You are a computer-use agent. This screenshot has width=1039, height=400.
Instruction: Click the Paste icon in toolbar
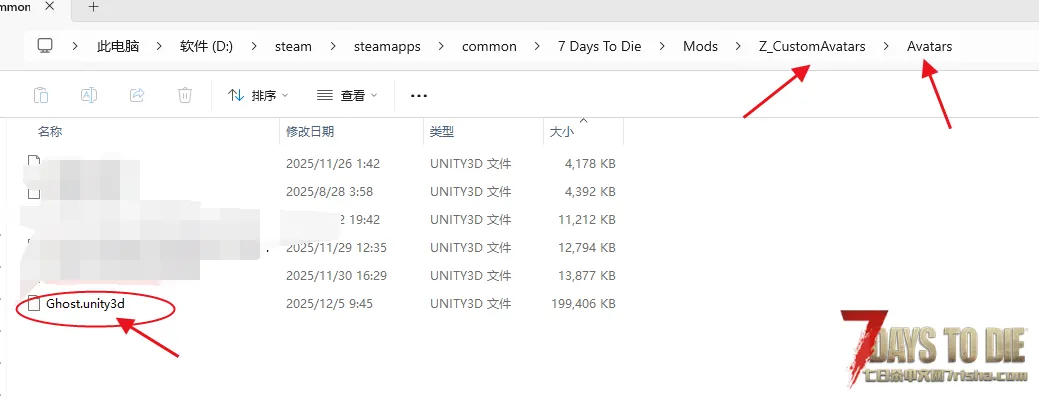41,95
